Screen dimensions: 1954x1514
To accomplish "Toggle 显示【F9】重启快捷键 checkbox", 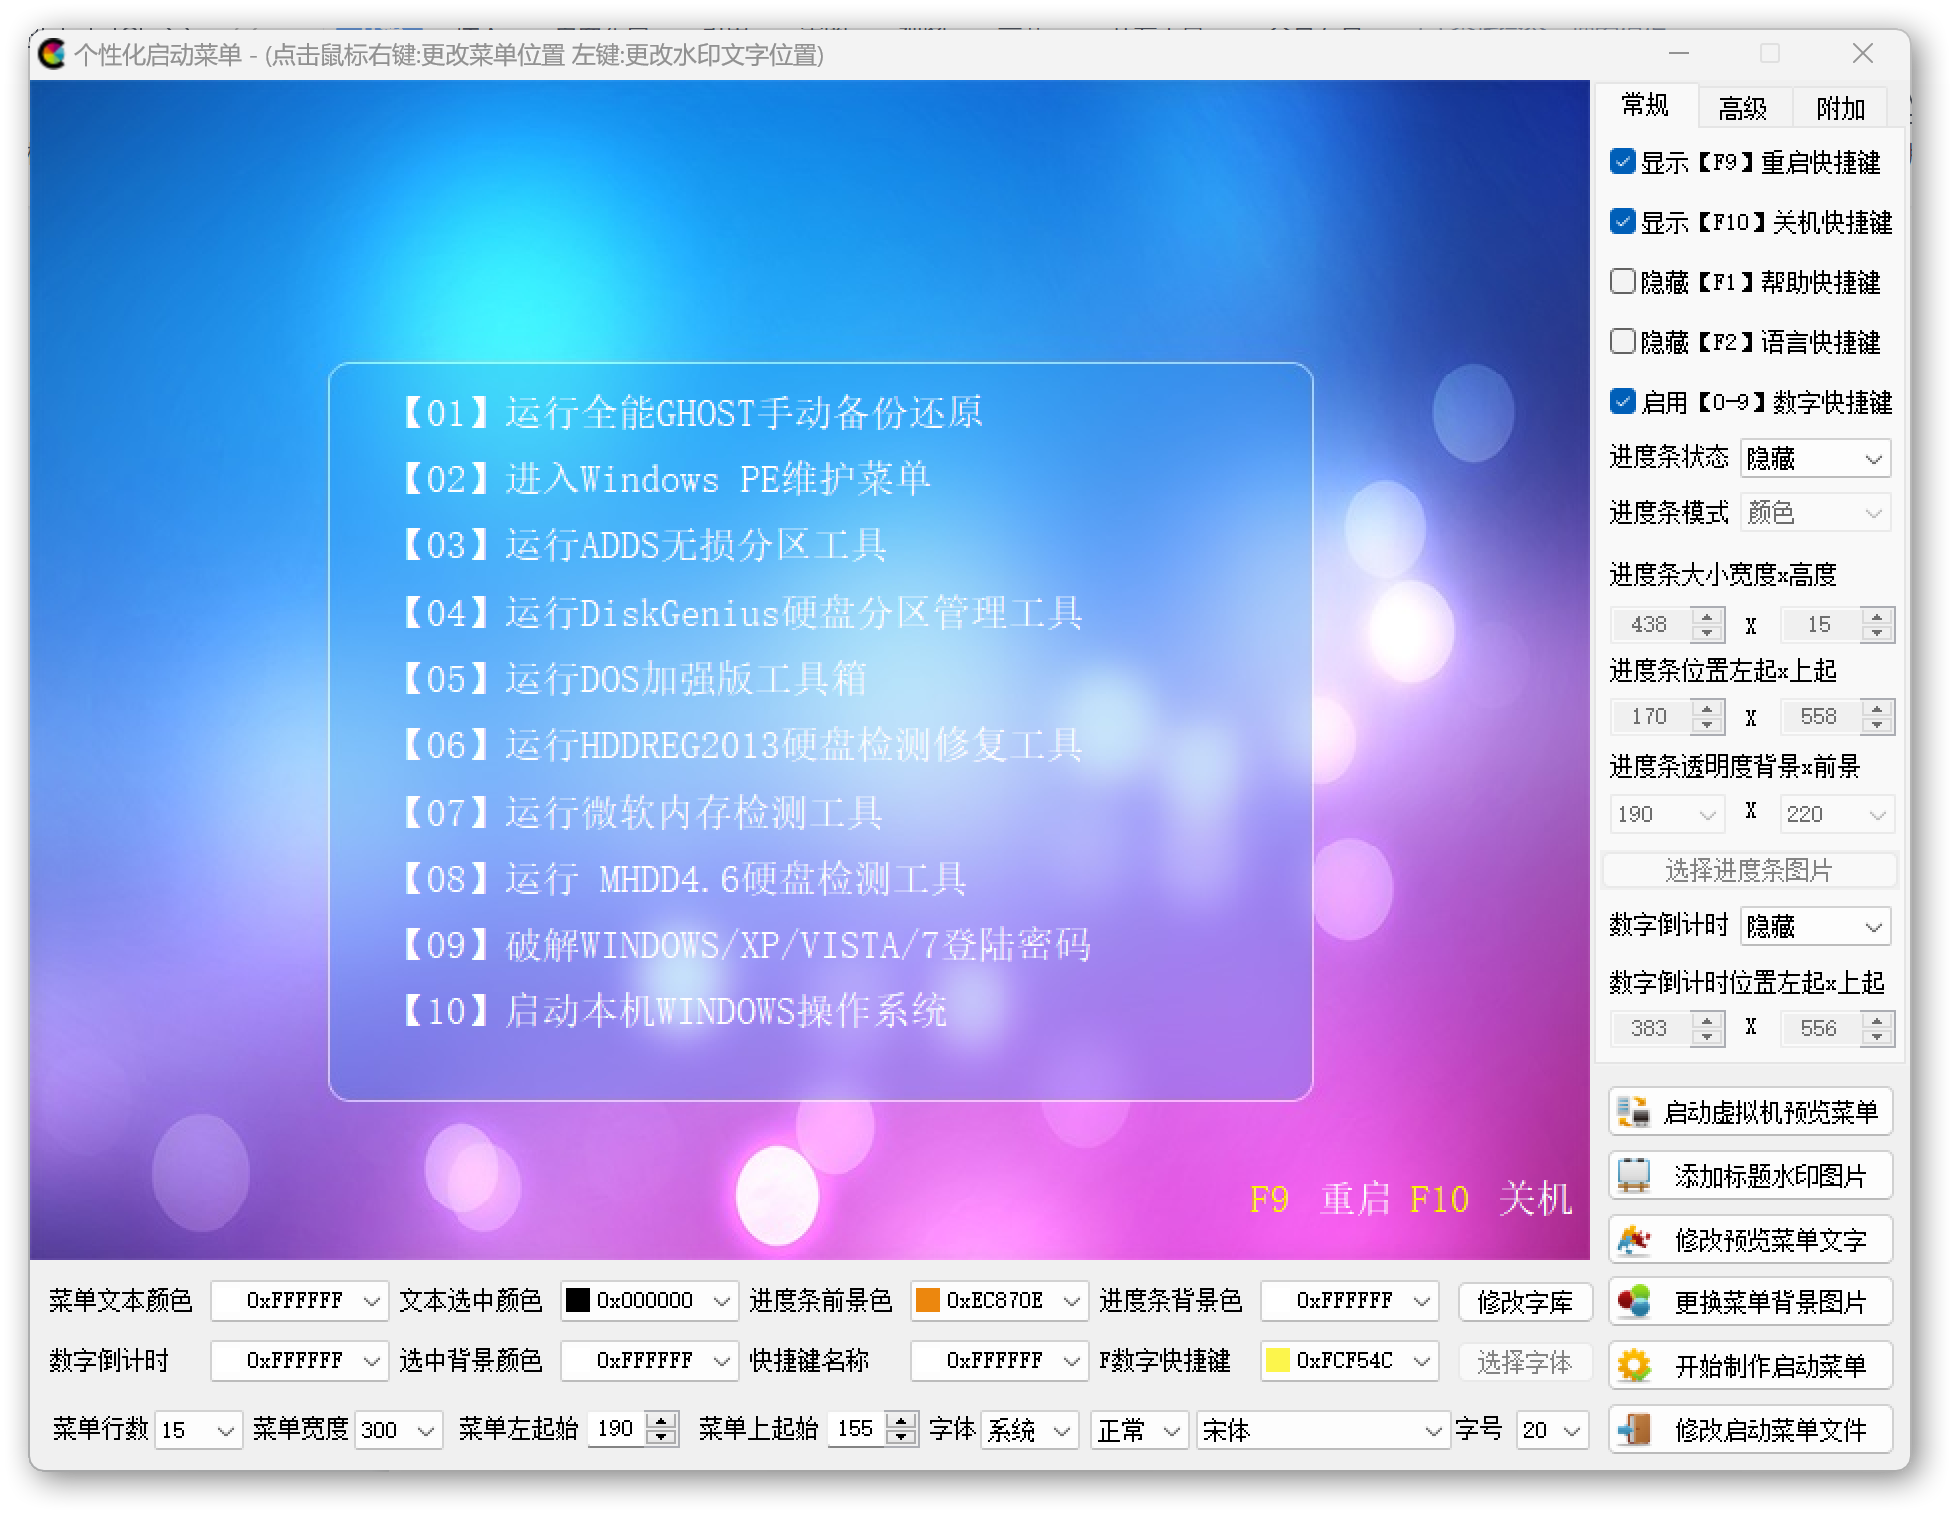I will 1622,161.
